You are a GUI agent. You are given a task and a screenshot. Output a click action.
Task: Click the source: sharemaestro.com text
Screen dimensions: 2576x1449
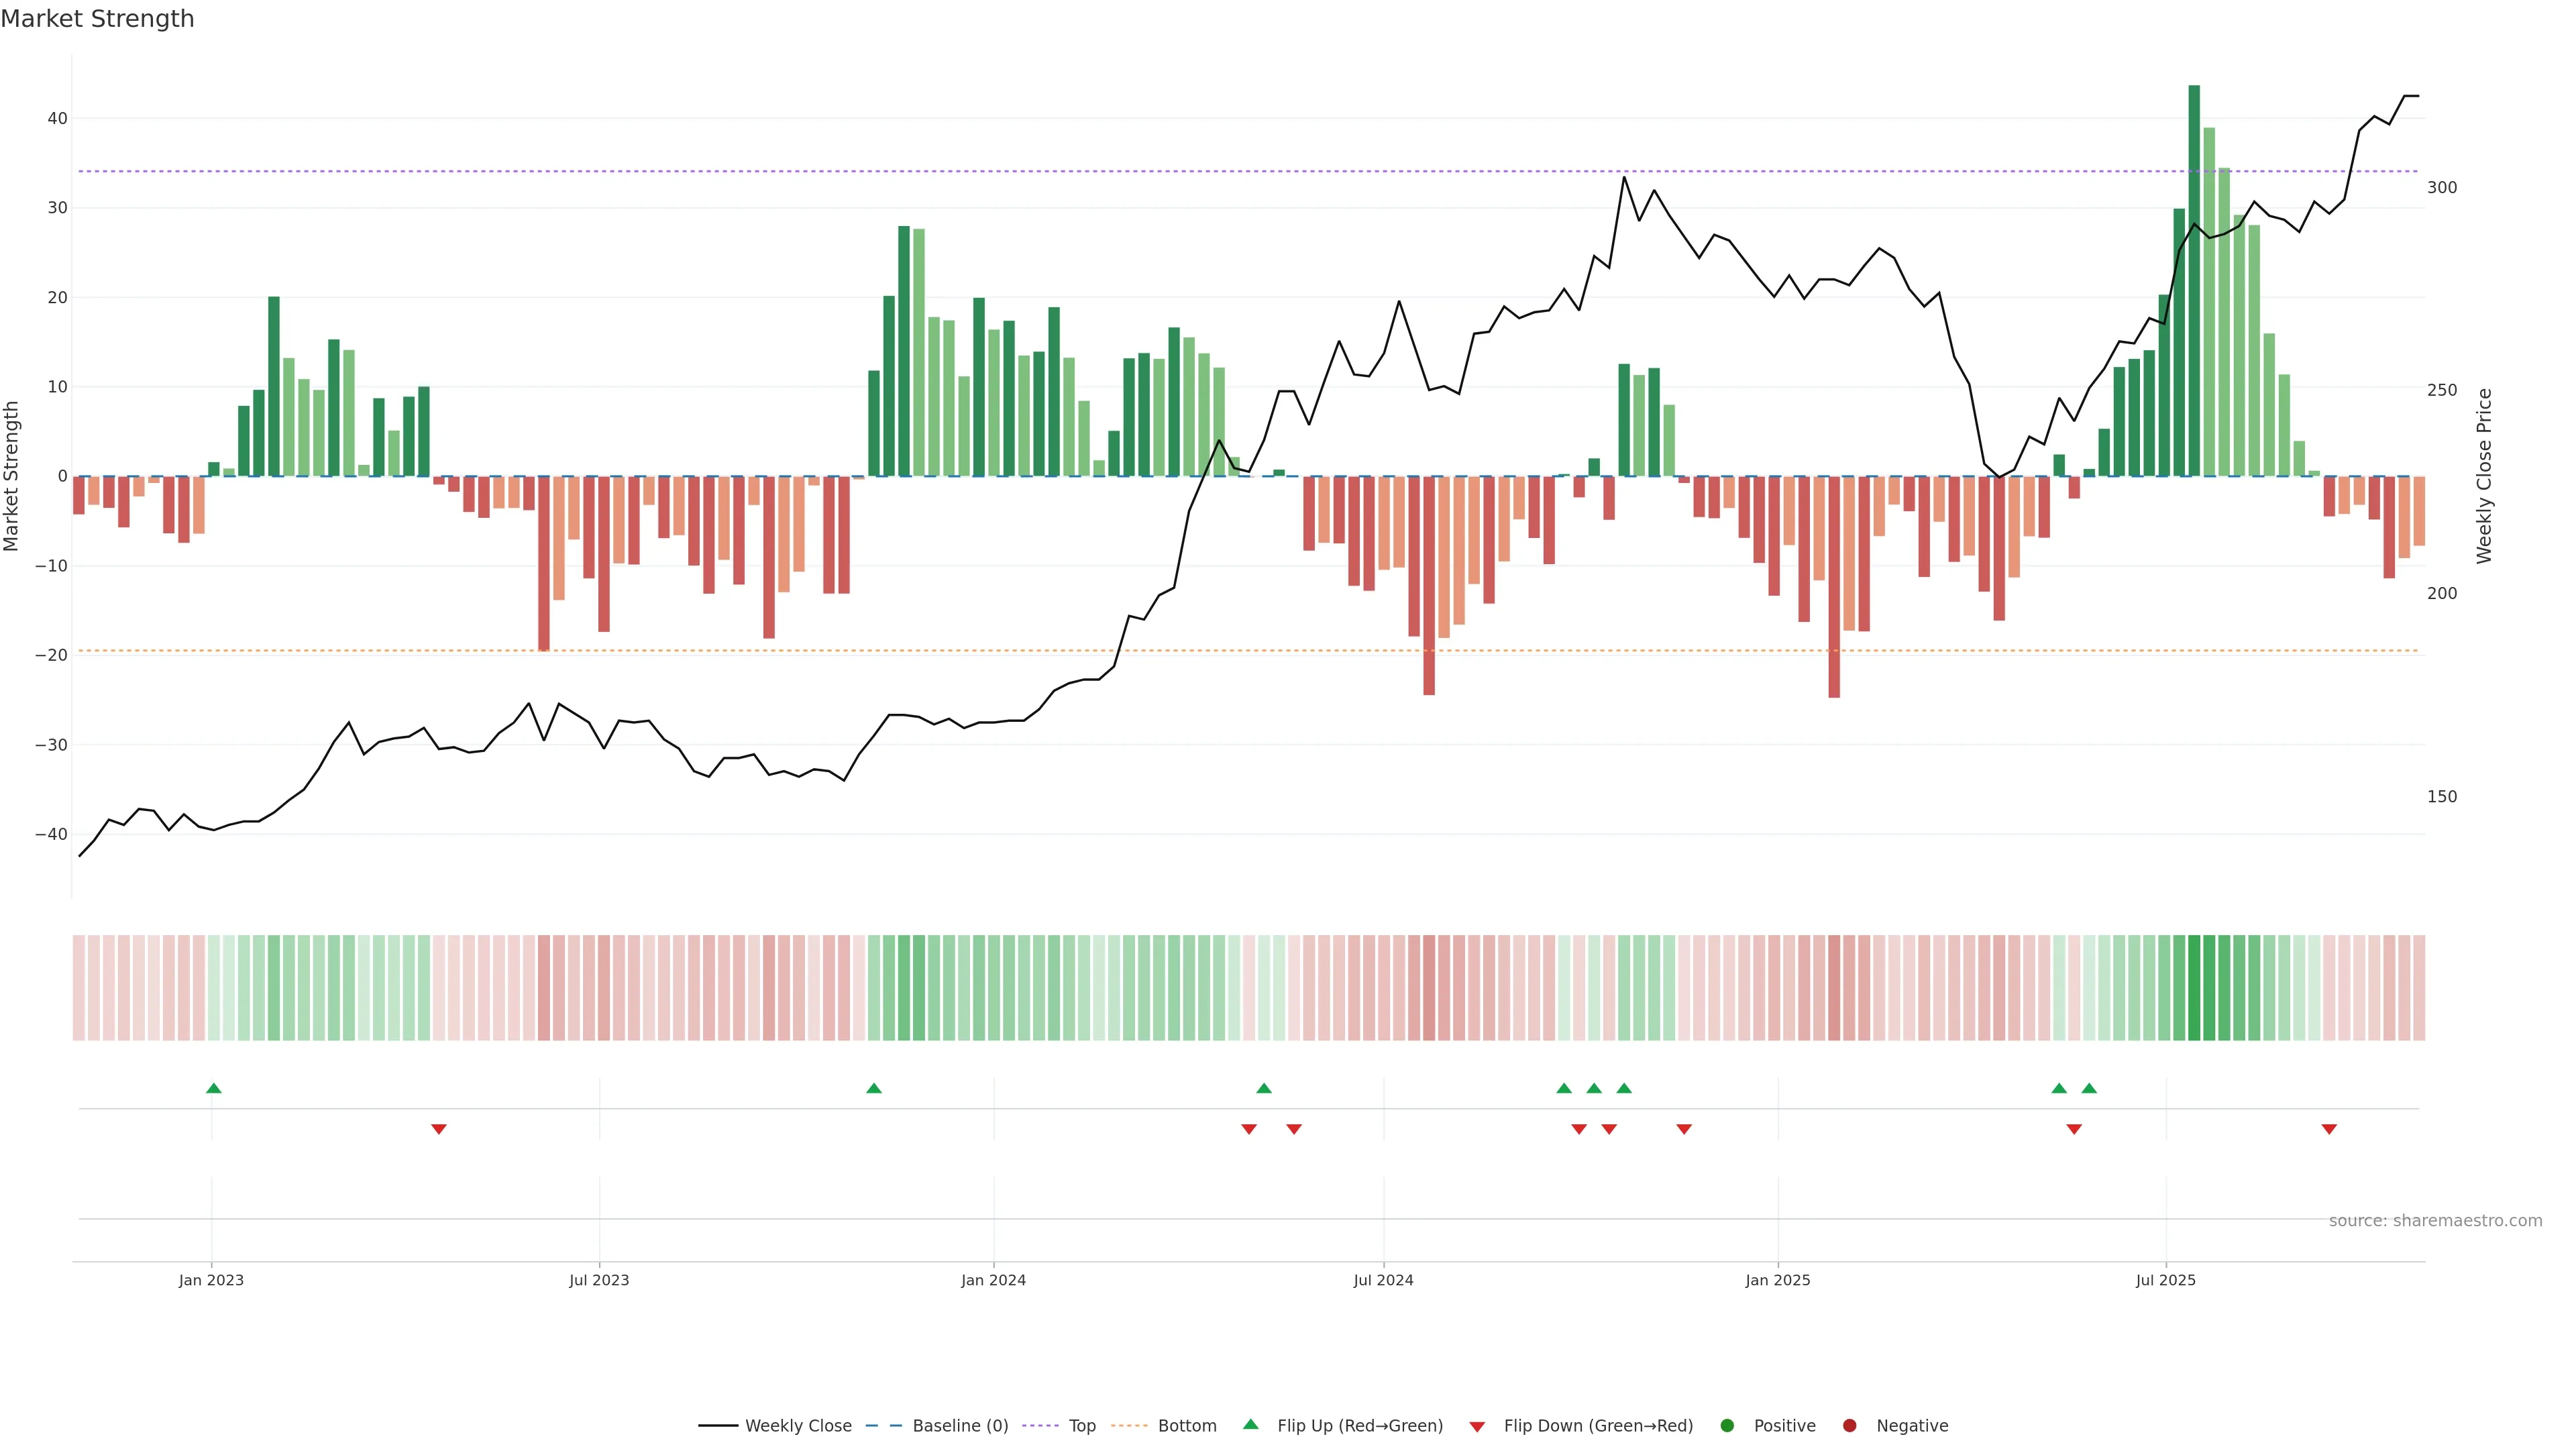click(2435, 1221)
